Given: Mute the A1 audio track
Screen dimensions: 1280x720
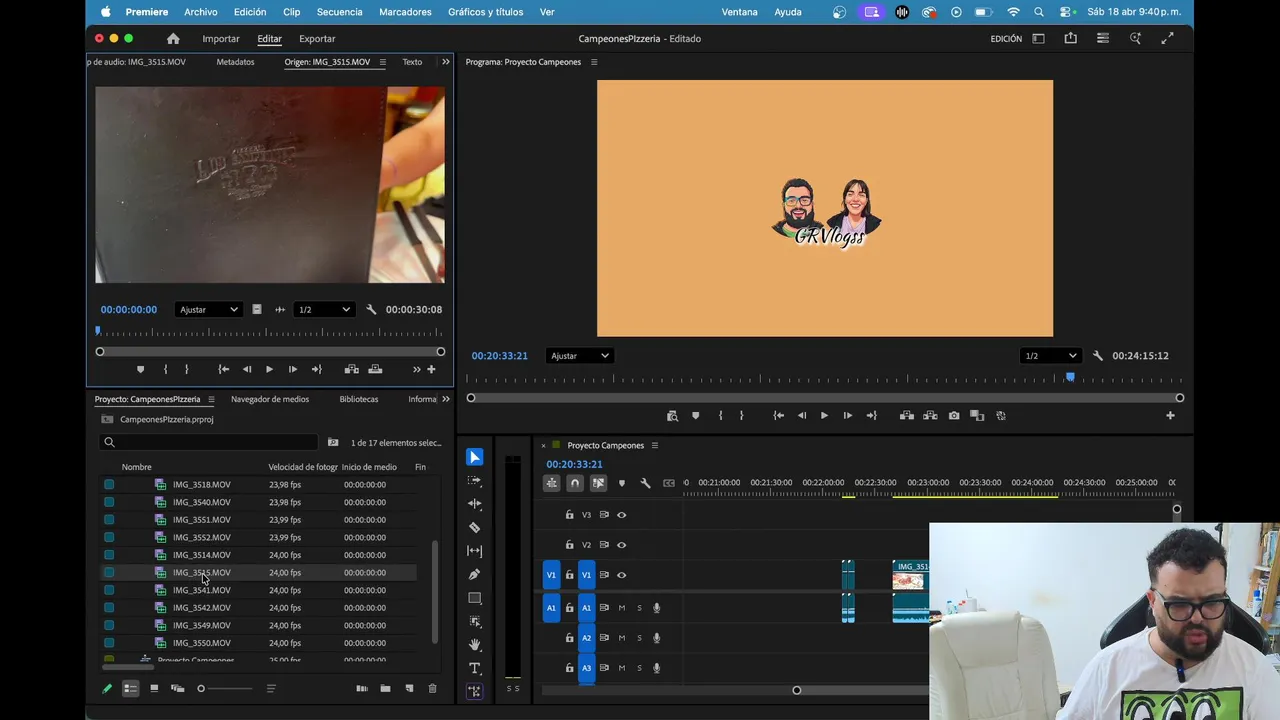Looking at the screenshot, I should click(621, 608).
